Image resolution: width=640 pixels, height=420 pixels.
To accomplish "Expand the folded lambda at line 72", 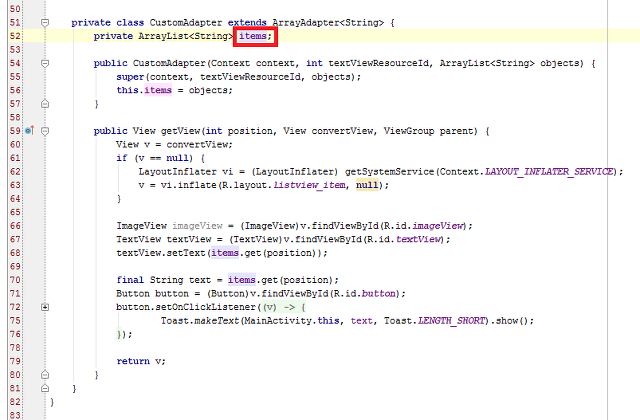I will [x=45, y=307].
